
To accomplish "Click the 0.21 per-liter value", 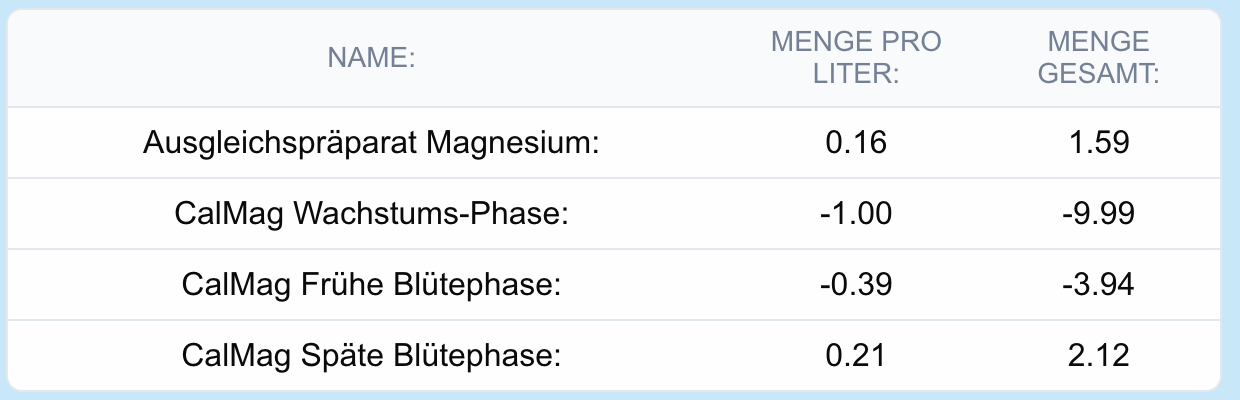I will [x=856, y=355].
